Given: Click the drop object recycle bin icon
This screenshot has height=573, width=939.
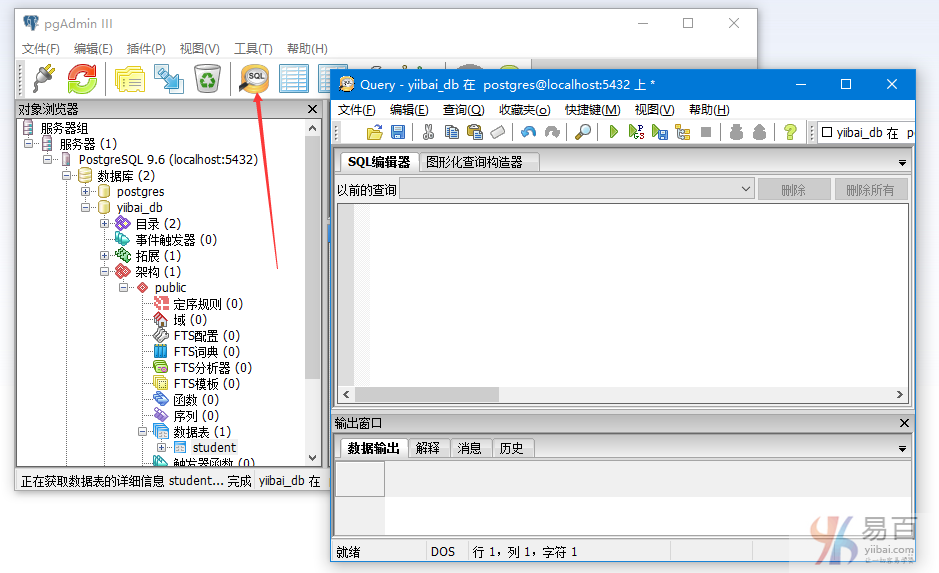Looking at the screenshot, I should [207, 78].
